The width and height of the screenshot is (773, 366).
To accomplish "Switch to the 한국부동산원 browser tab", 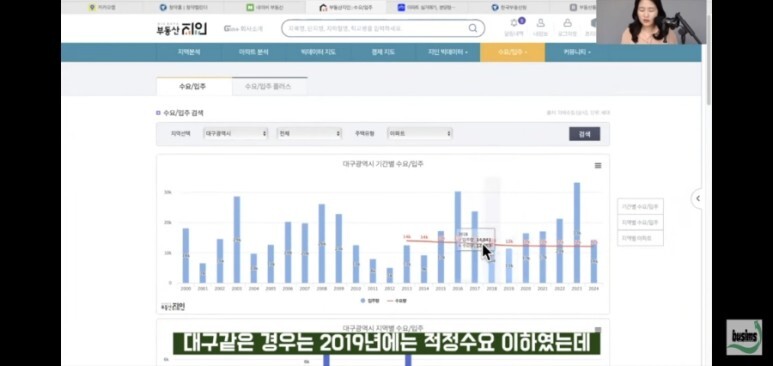I will 509,7.
